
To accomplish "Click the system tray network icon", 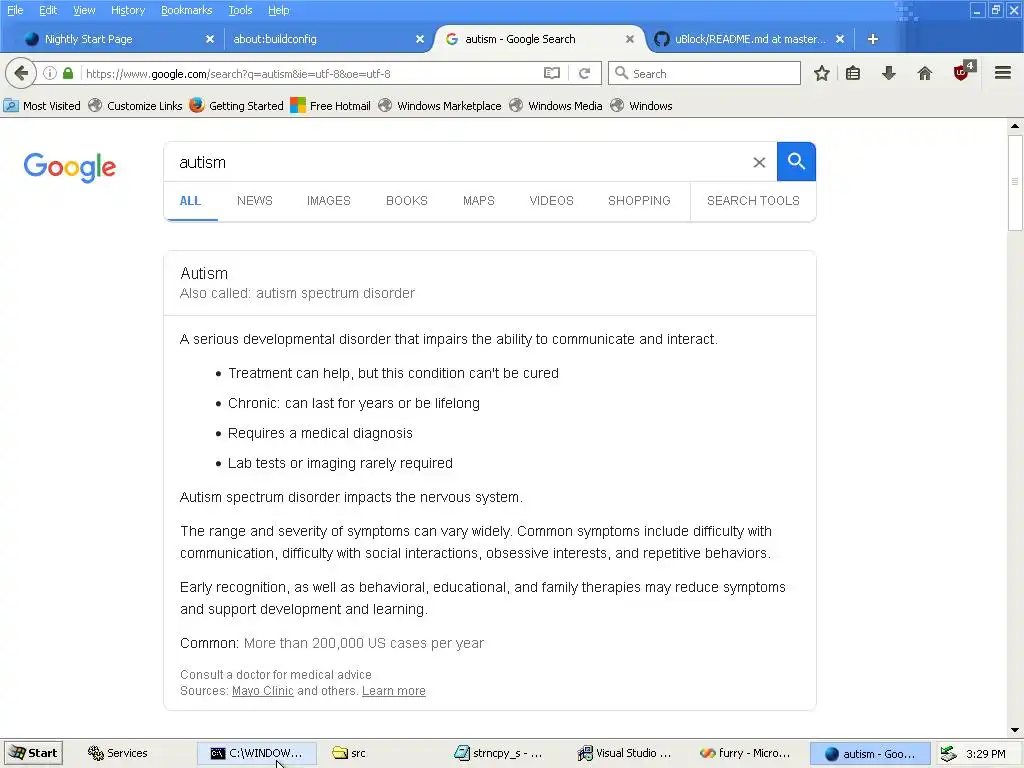I will (948, 754).
